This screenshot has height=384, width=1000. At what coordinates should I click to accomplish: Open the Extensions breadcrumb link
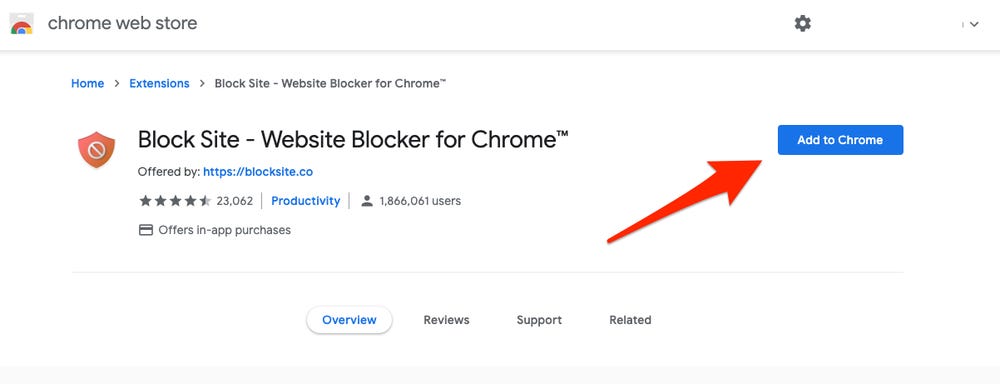coord(159,84)
